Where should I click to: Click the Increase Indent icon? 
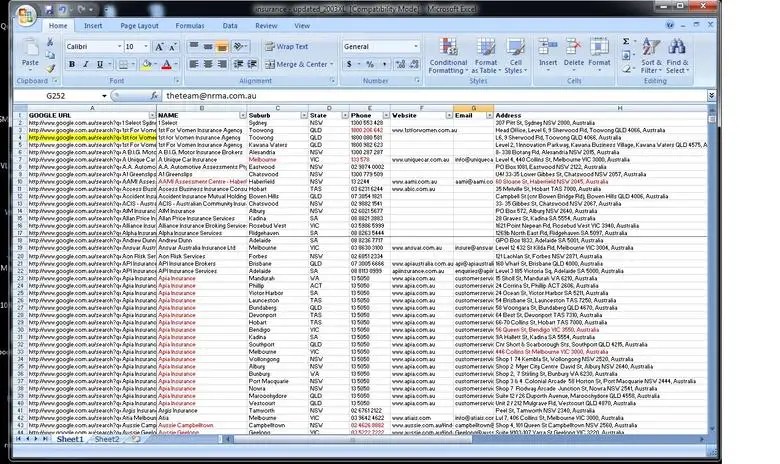point(252,64)
